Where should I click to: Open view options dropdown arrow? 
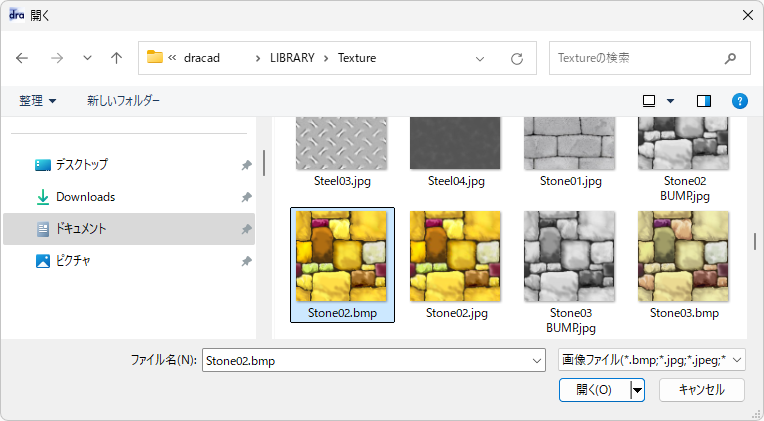pyautogui.click(x=670, y=101)
